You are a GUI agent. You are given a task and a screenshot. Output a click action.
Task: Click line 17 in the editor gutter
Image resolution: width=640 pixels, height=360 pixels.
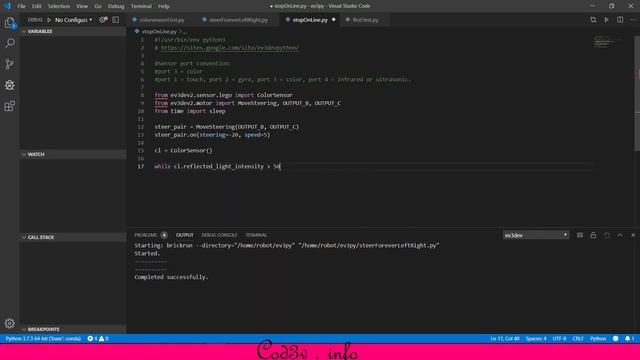[140, 167]
